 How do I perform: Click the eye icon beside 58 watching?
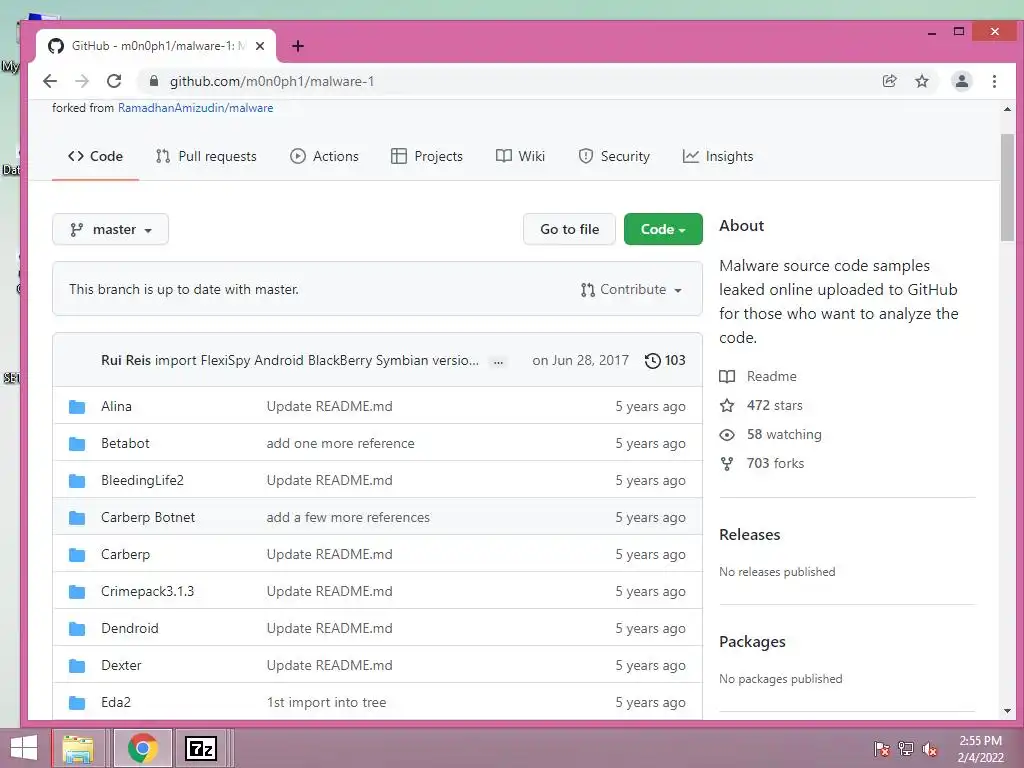coord(727,434)
